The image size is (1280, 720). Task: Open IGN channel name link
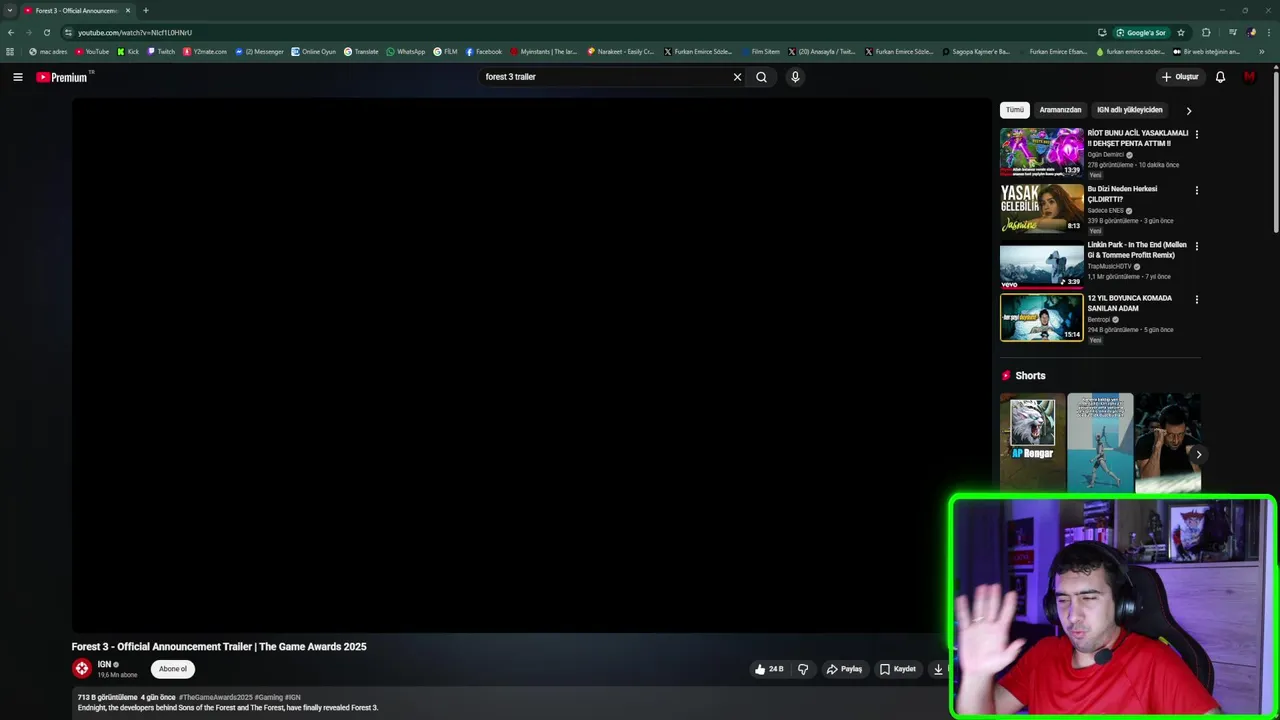click(104, 664)
